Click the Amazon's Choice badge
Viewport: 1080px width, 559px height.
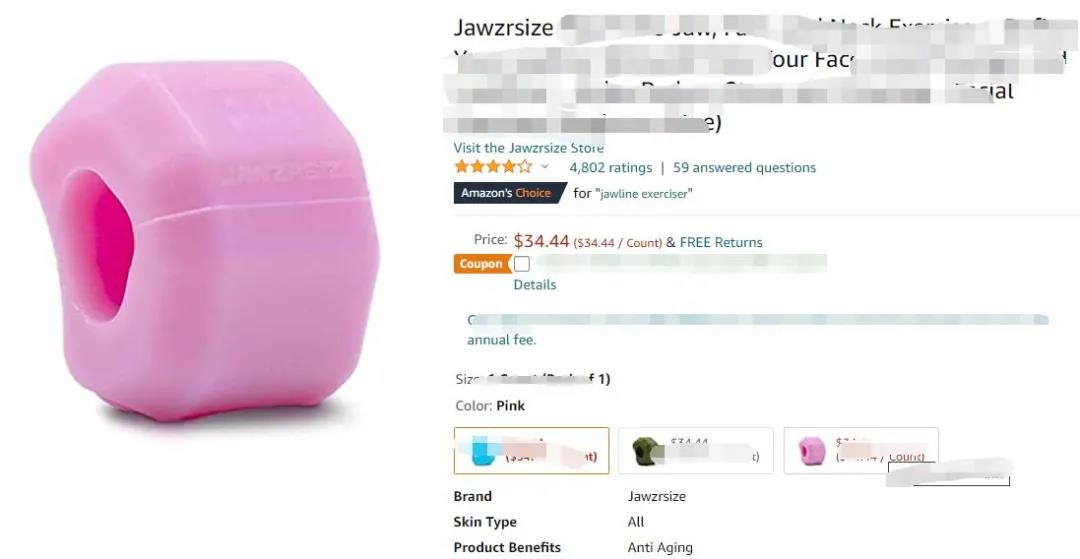pos(509,193)
